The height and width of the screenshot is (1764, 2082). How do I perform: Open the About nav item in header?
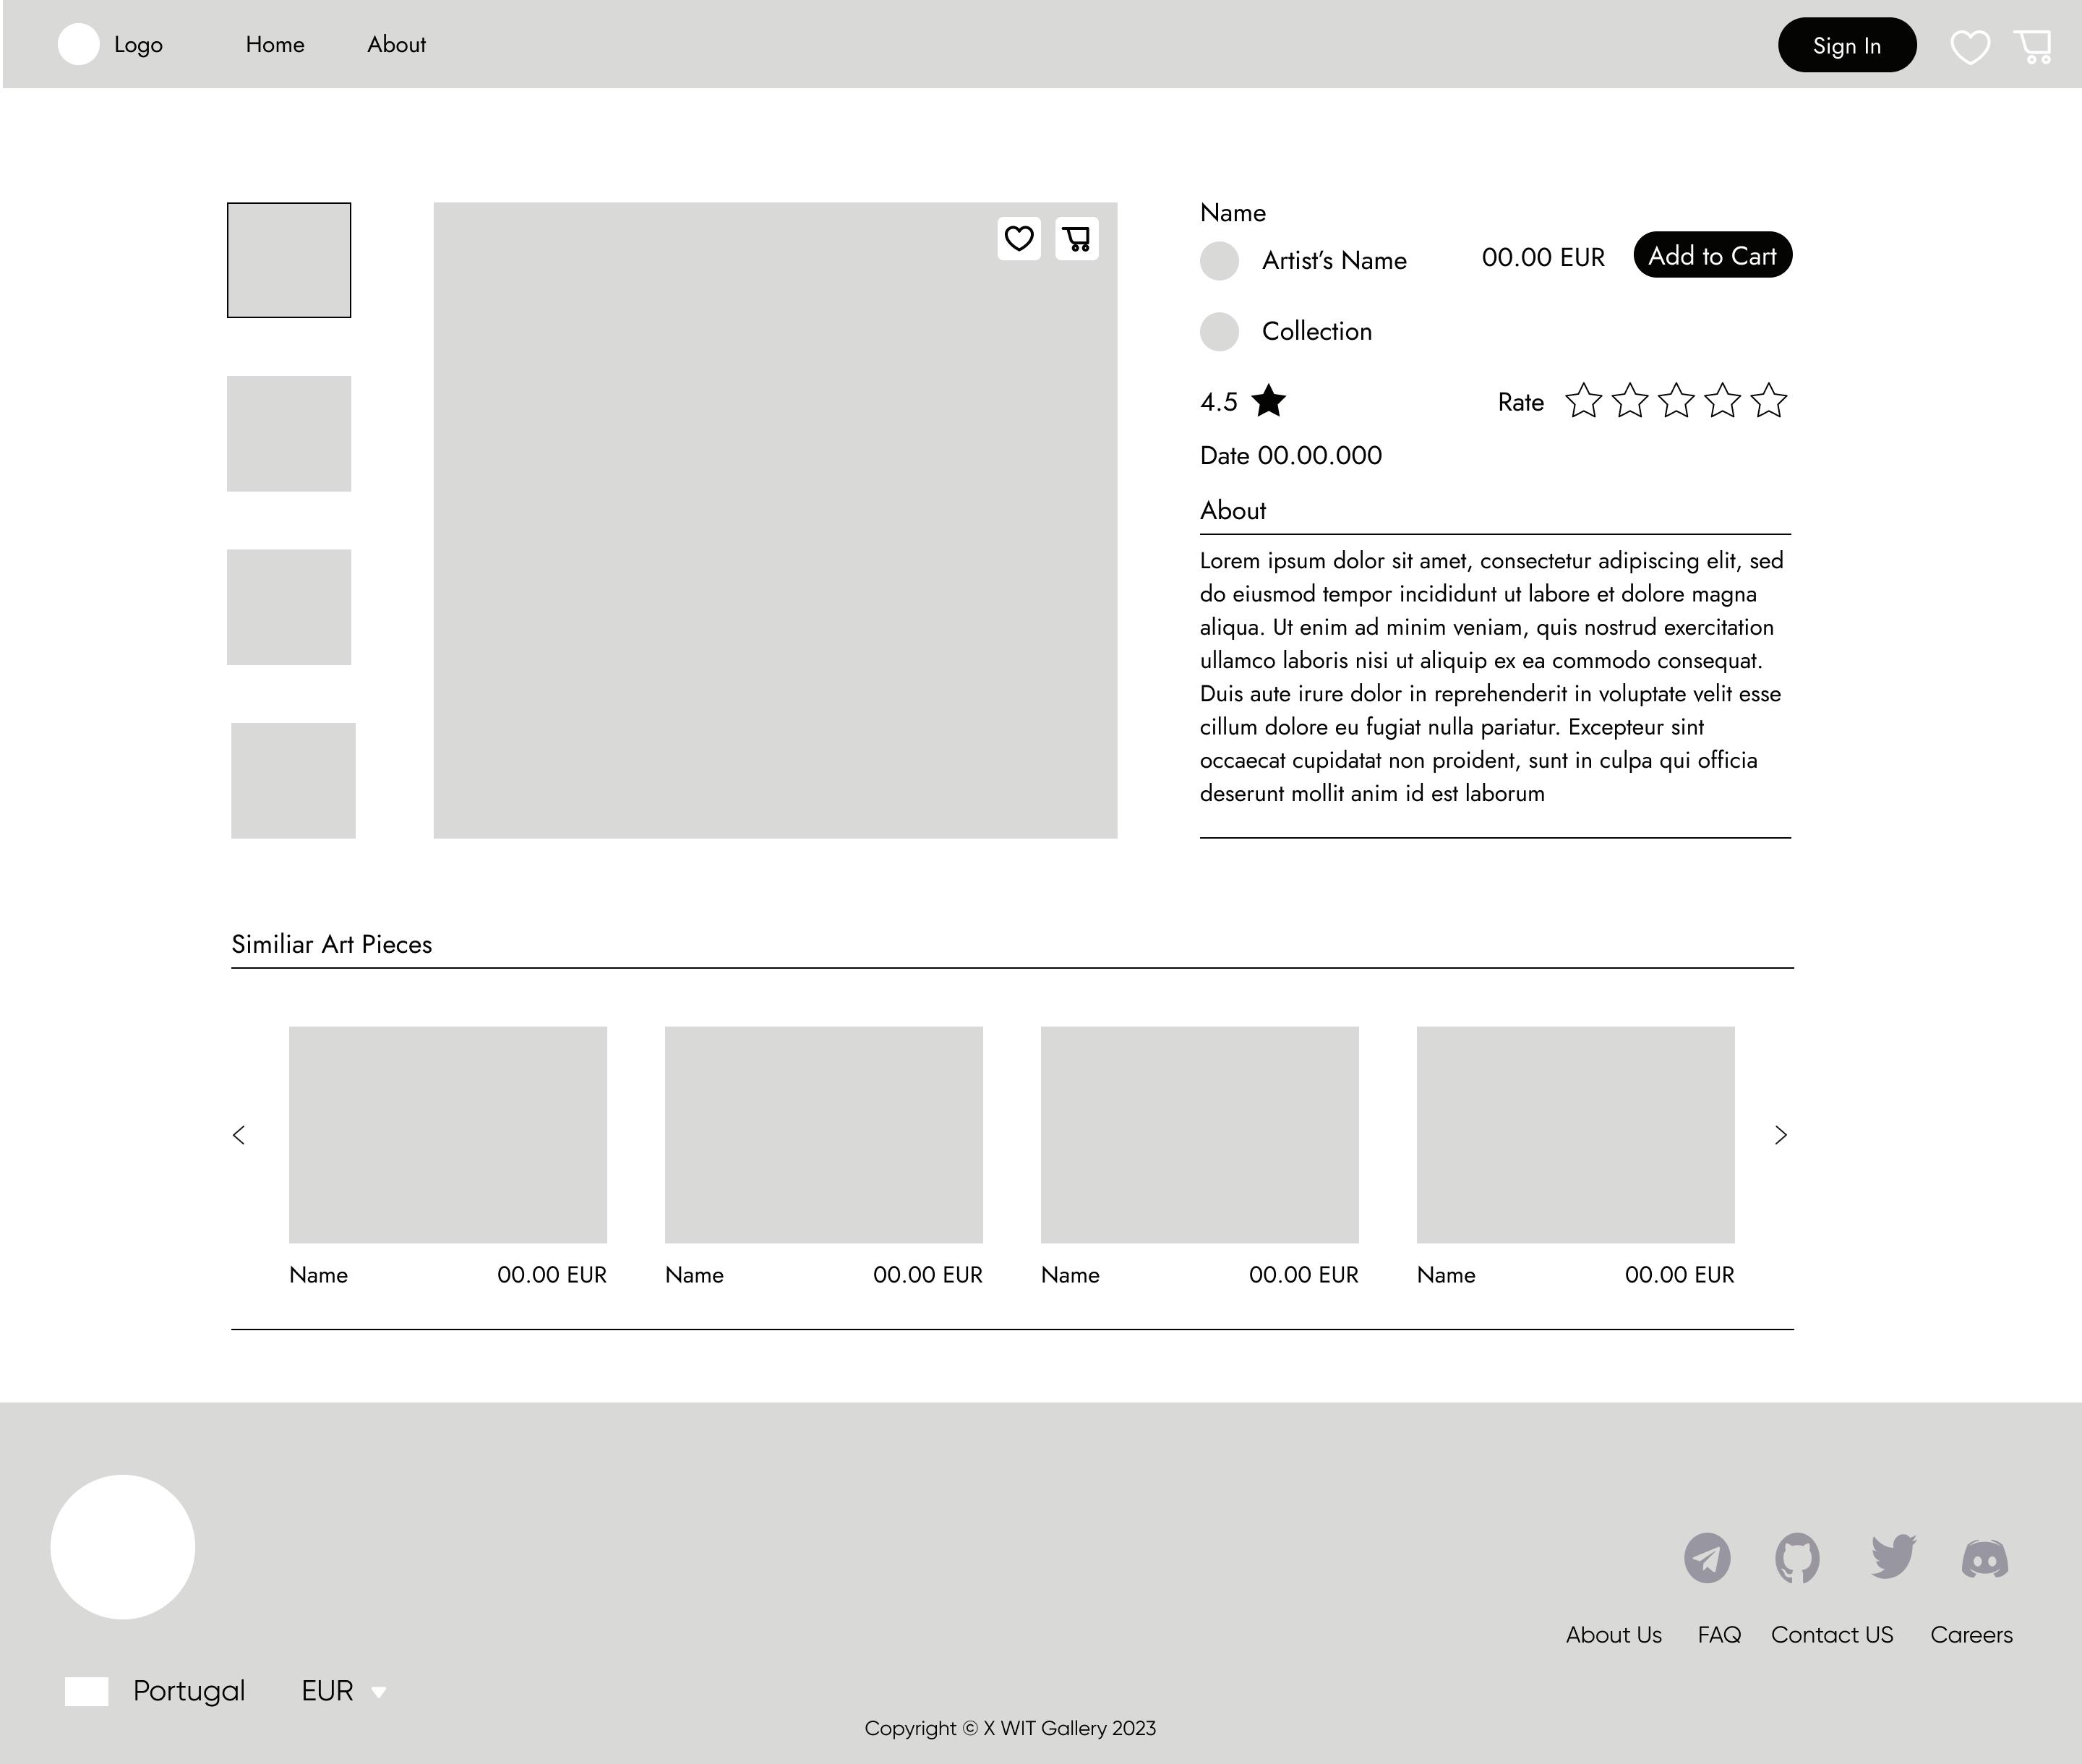(x=396, y=45)
